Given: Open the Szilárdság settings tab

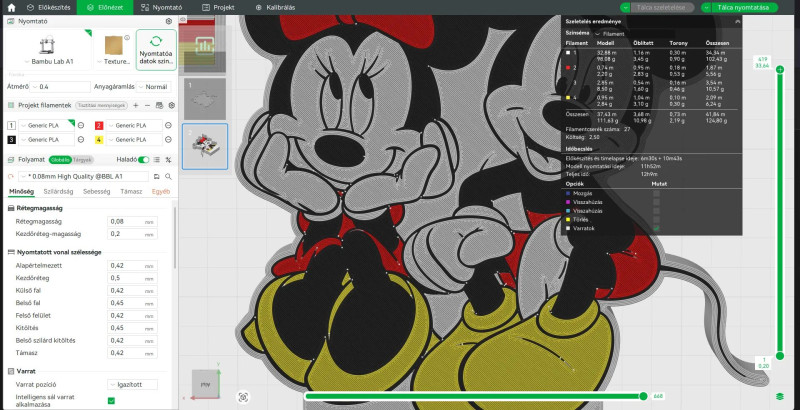Looking at the screenshot, I should tap(58, 191).
